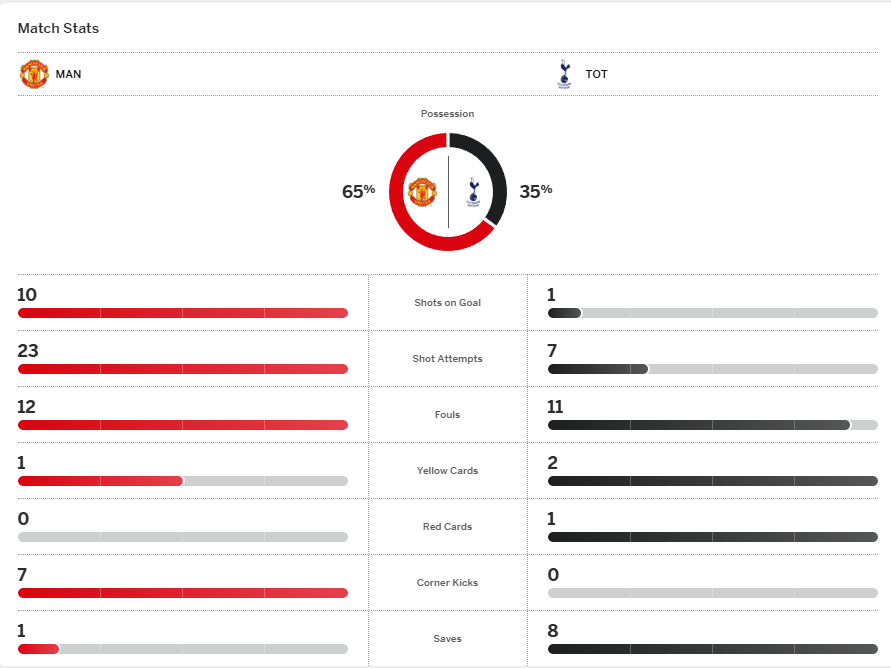The height and width of the screenshot is (668, 891).
Task: Click the Corner Kicks label
Action: pyautogui.click(x=447, y=583)
